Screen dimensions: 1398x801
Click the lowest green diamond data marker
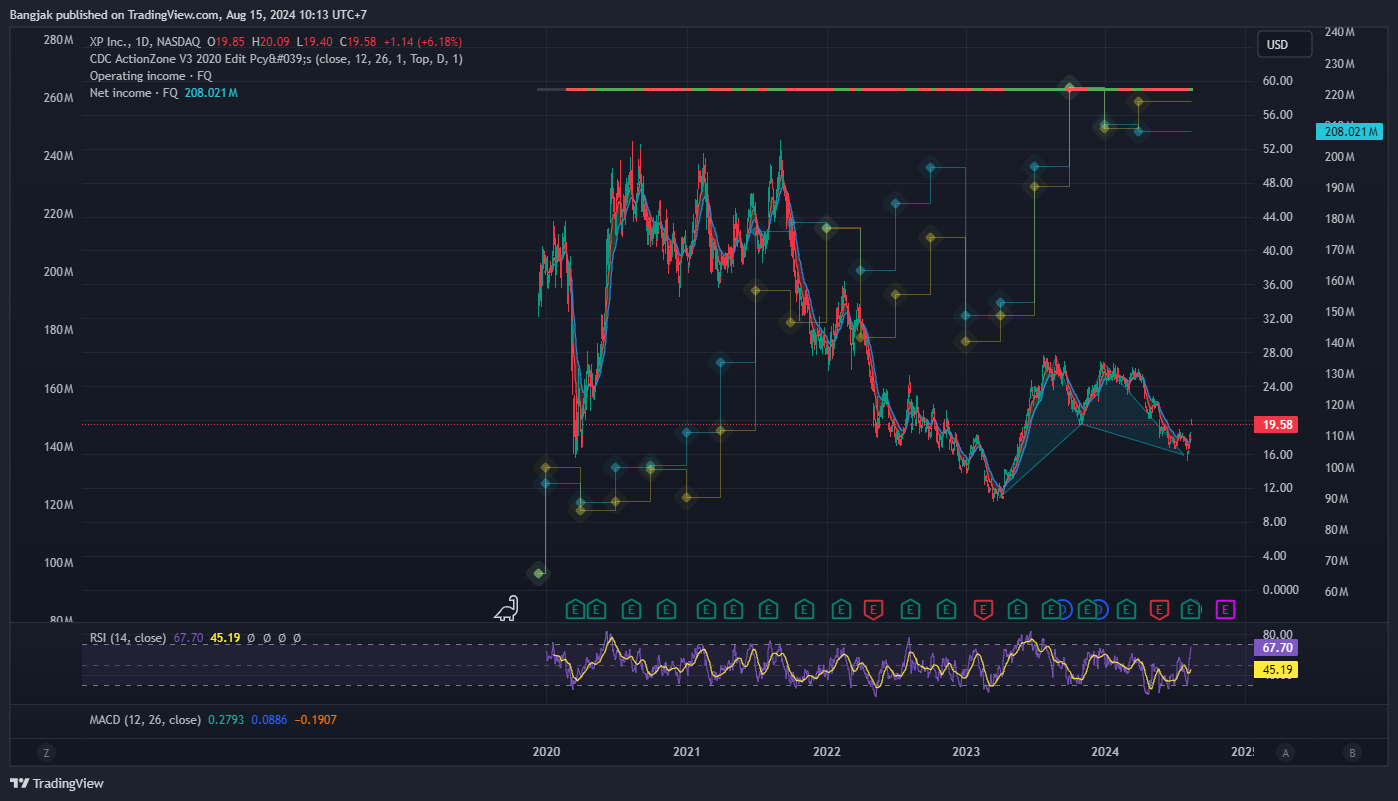538,573
